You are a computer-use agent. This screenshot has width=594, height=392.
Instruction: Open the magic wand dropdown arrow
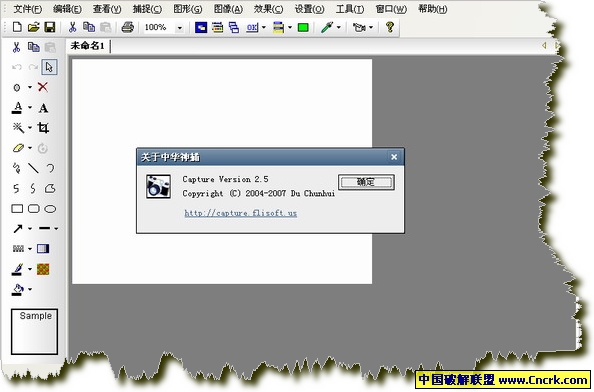pyautogui.click(x=30, y=128)
